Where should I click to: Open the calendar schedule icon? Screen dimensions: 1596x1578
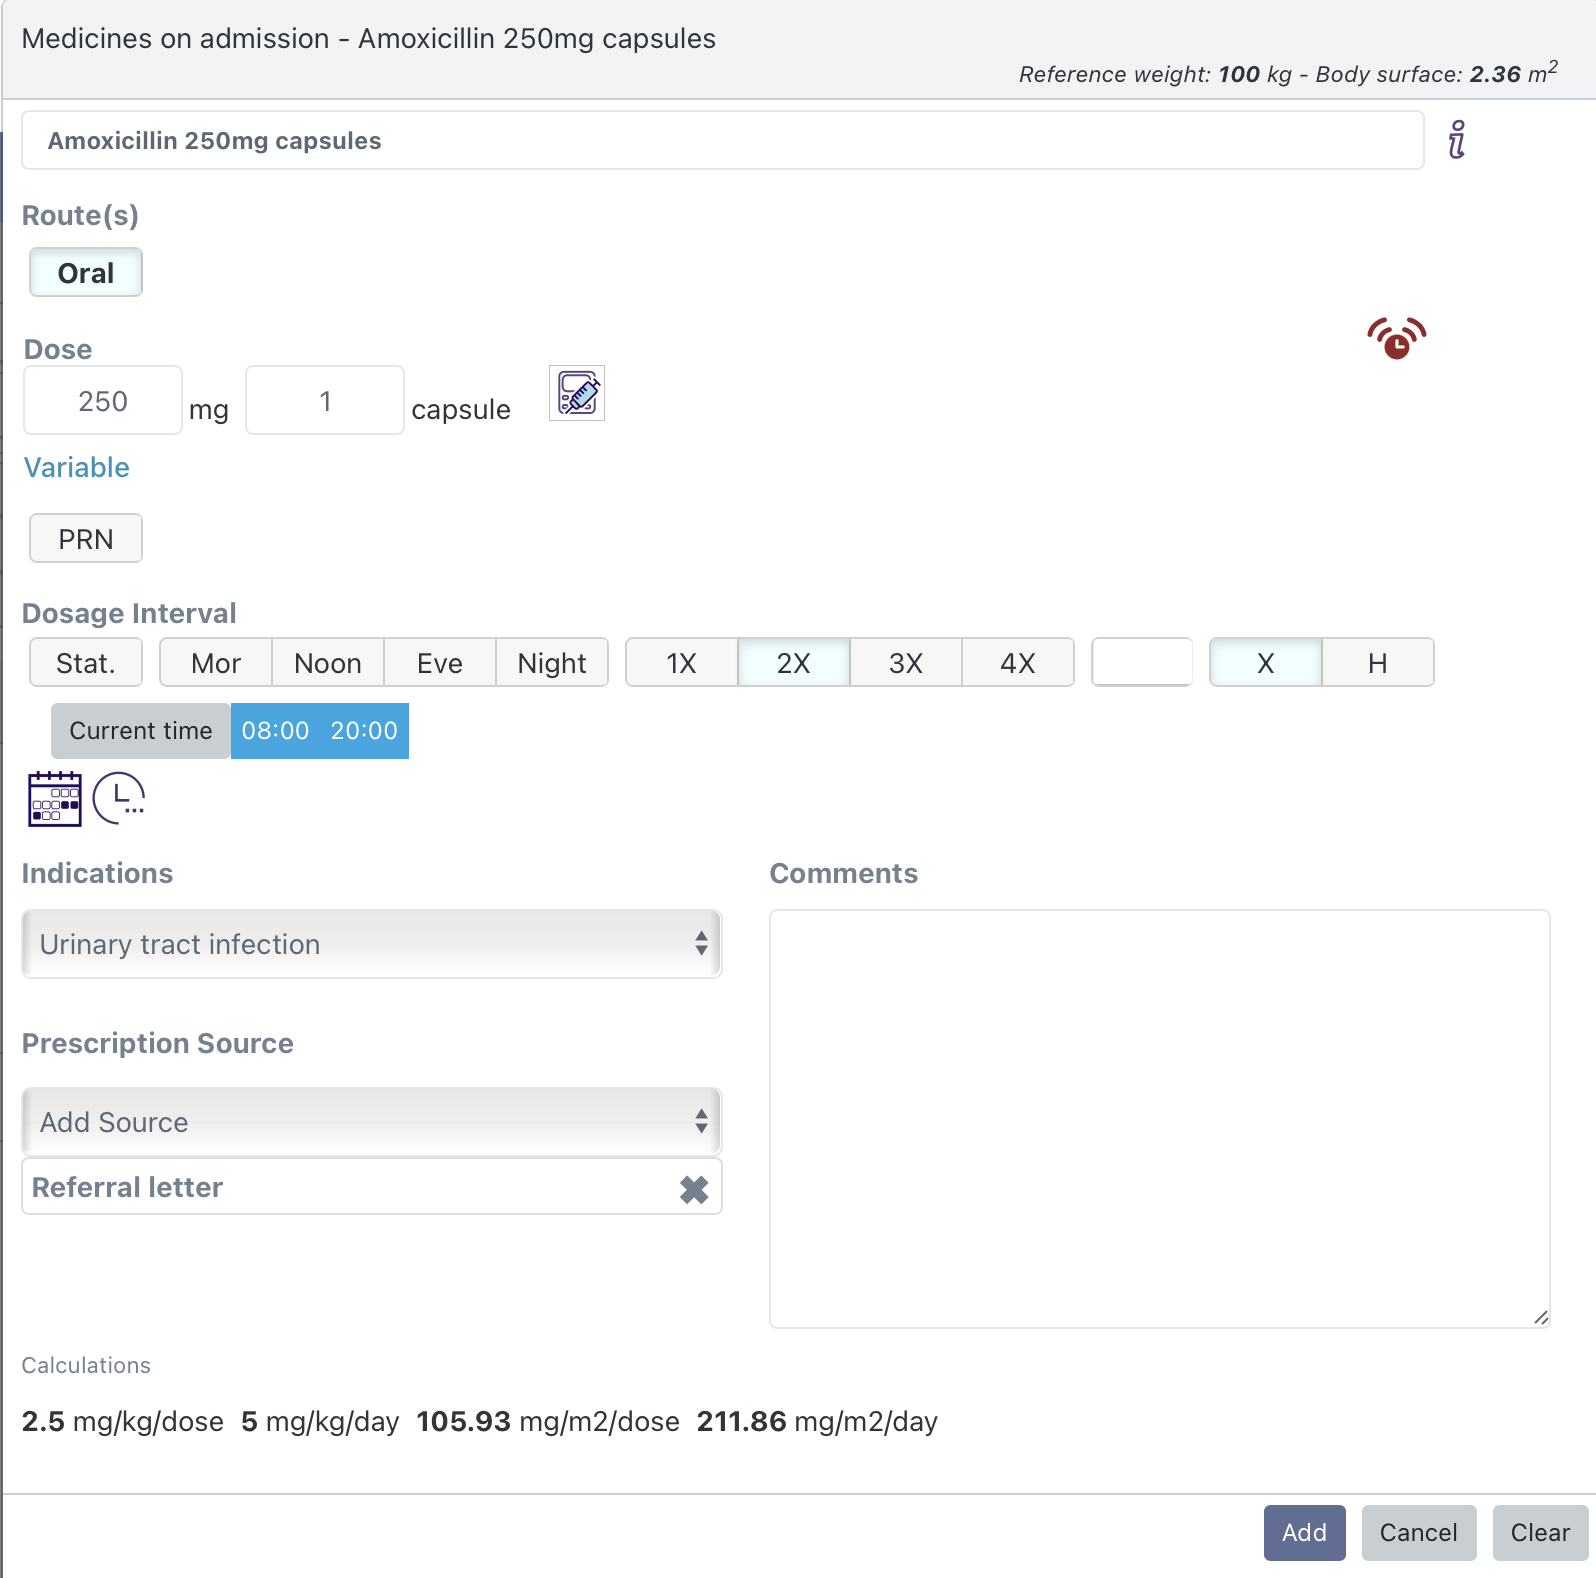pyautogui.click(x=55, y=798)
